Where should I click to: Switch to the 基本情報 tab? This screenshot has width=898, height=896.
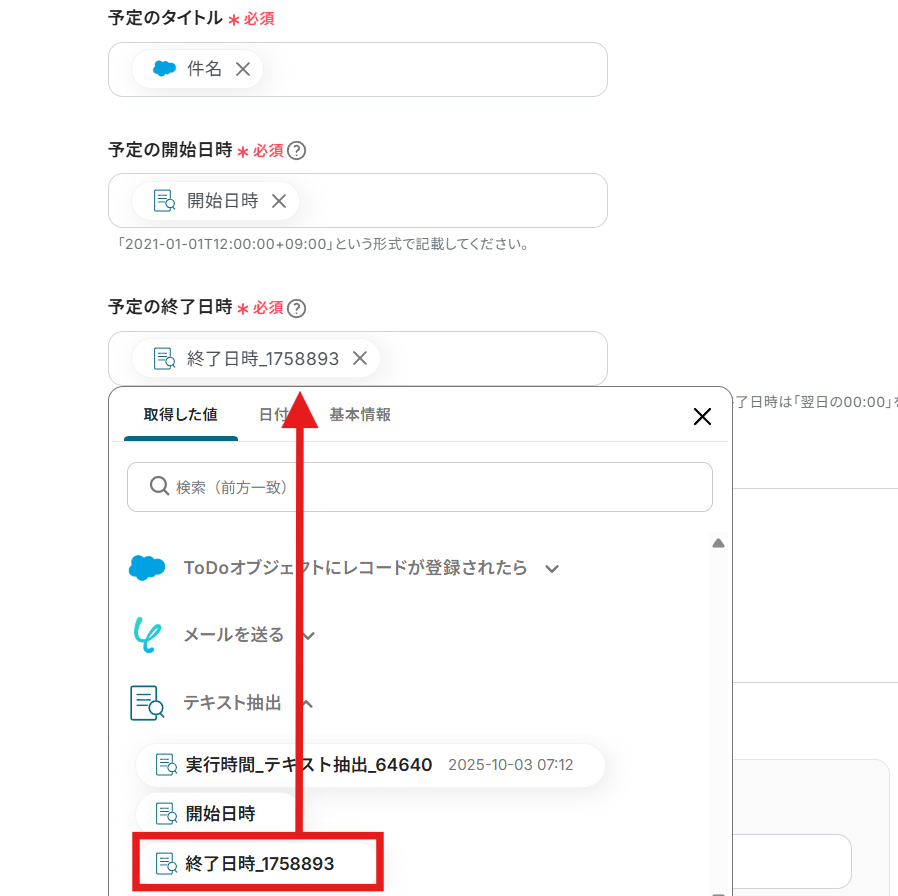[x=360, y=415]
